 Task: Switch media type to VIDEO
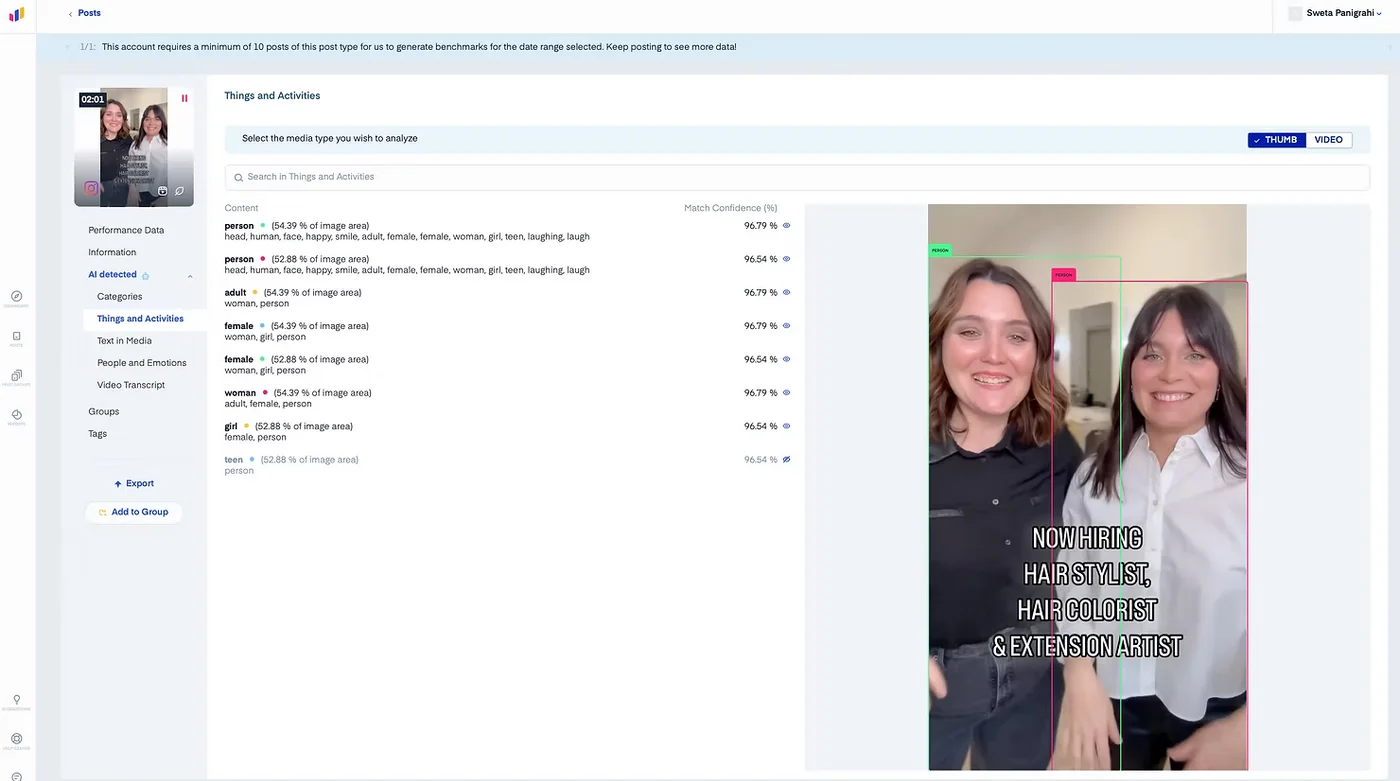click(1328, 140)
